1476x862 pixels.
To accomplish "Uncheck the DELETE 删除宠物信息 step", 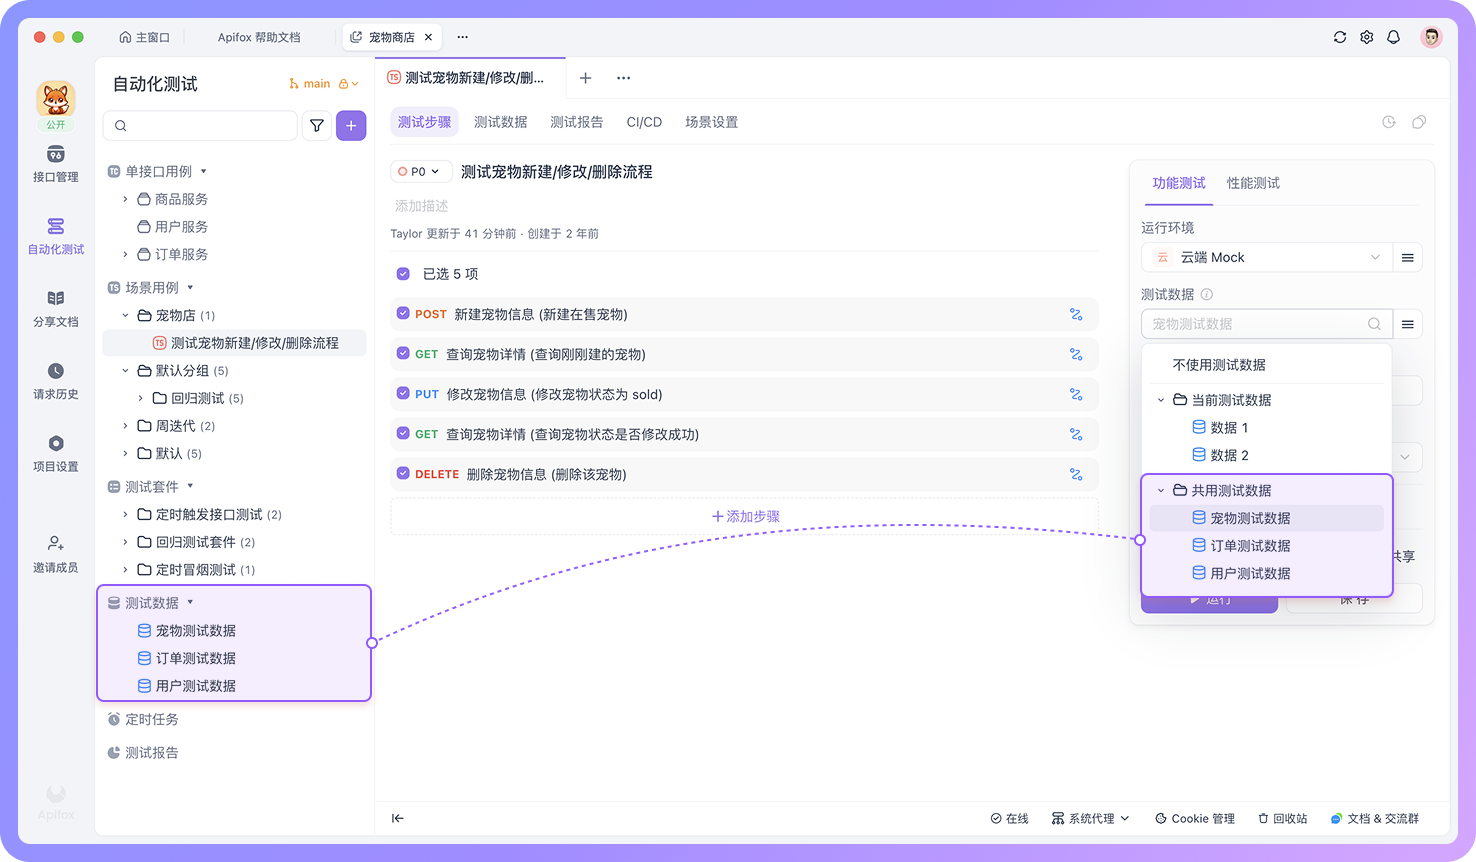I will (x=401, y=474).
